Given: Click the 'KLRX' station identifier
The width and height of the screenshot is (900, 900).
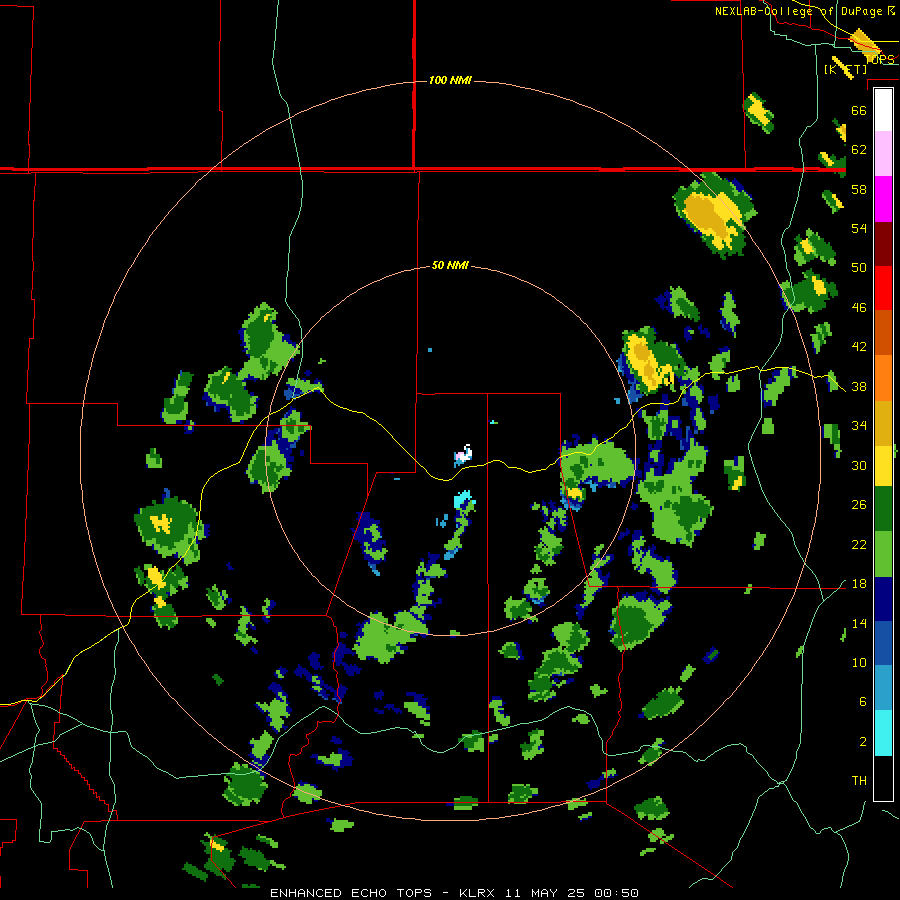Looking at the screenshot, I should coord(479,893).
